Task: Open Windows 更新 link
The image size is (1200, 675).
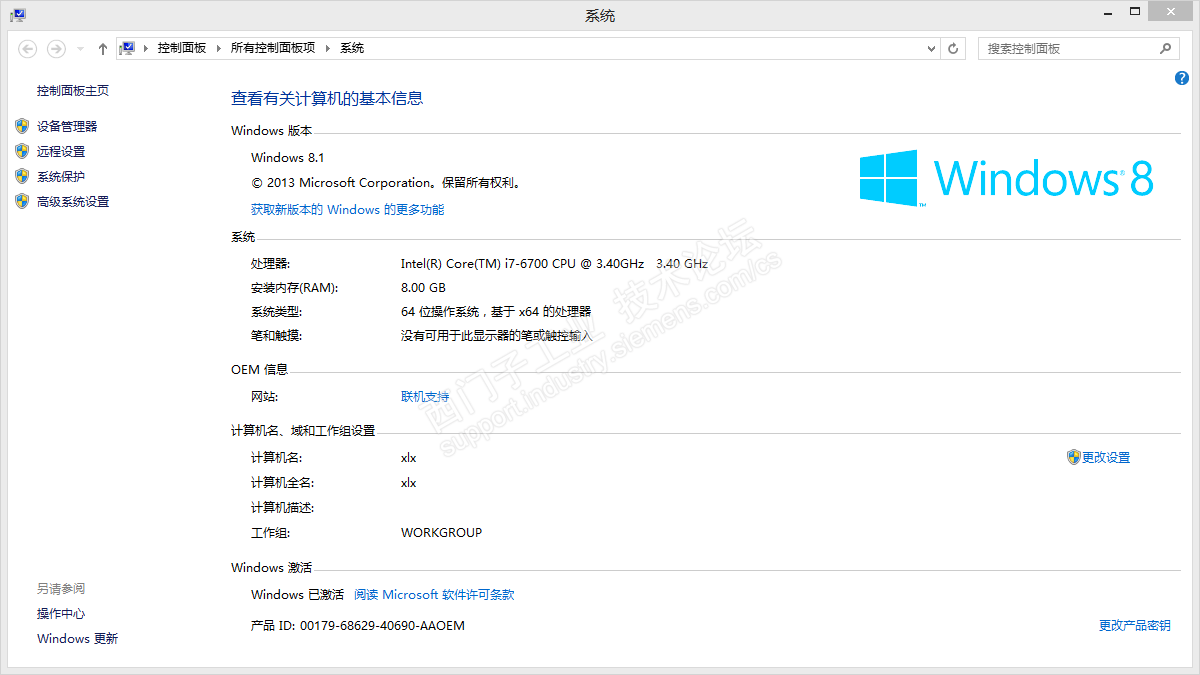Action: pyautogui.click(x=78, y=639)
